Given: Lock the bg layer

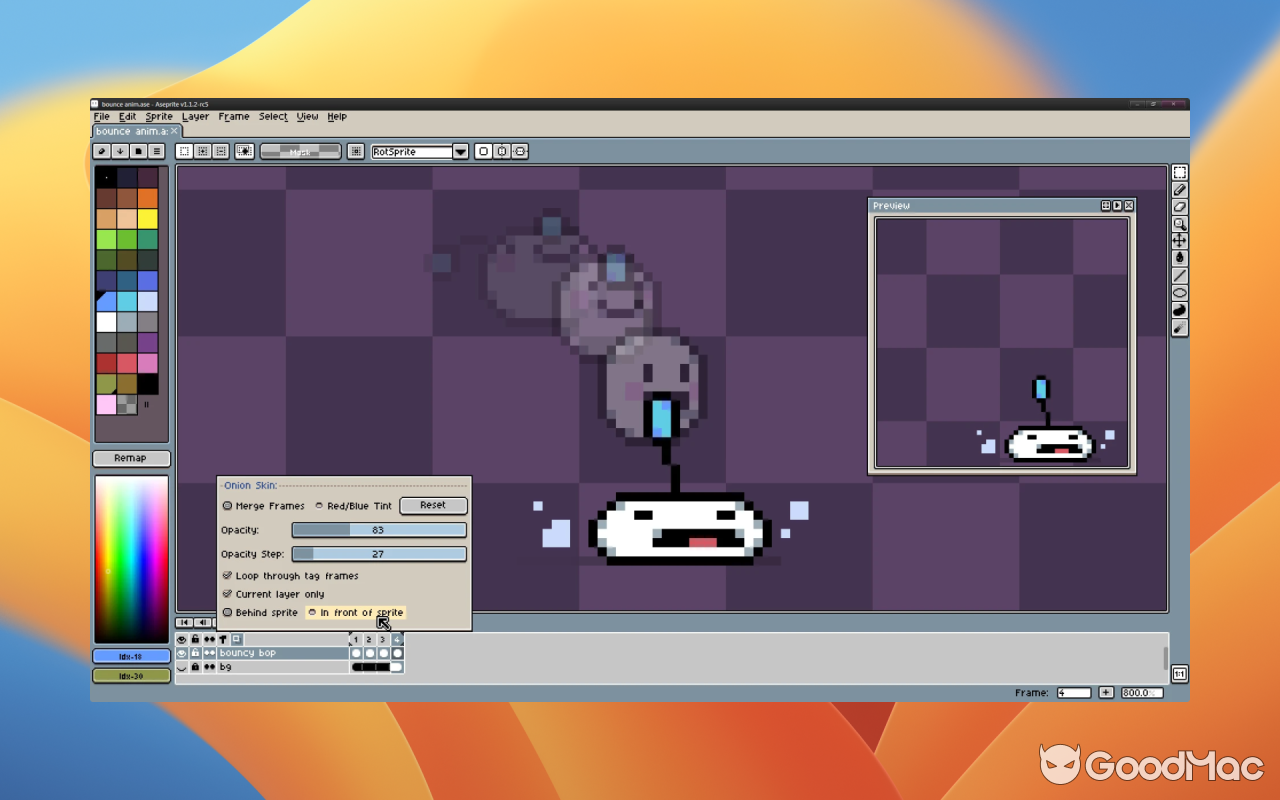Looking at the screenshot, I should pos(195,666).
